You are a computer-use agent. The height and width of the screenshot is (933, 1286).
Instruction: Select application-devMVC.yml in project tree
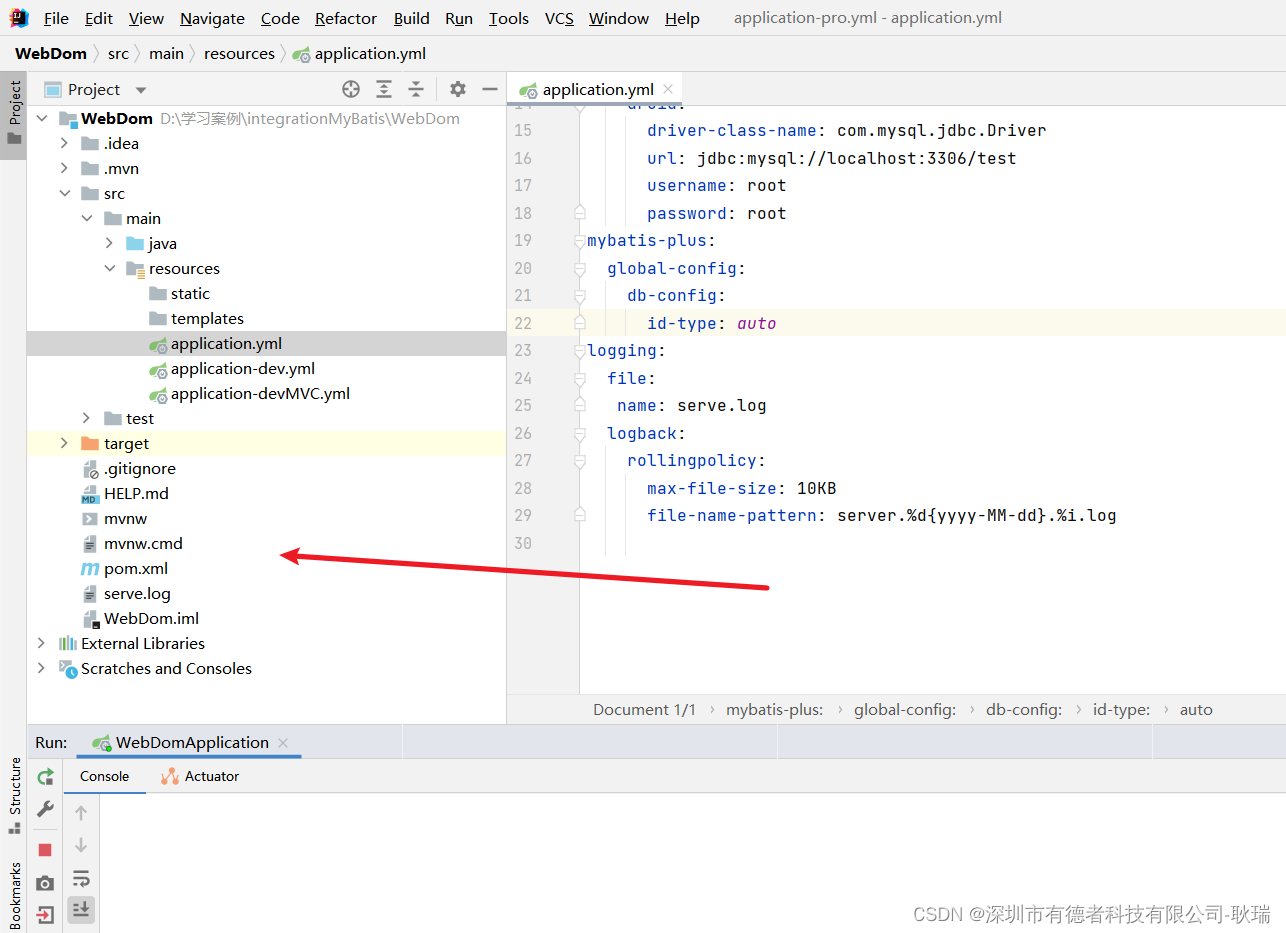click(x=260, y=393)
